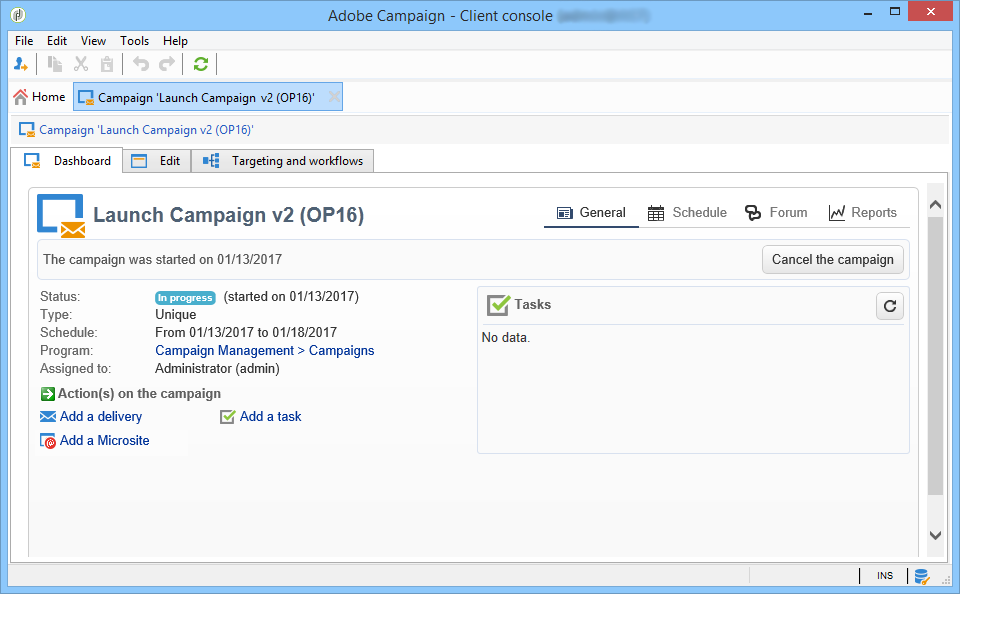The image size is (989, 622).
Task: Click the Cancel the campaign button
Action: (833, 260)
